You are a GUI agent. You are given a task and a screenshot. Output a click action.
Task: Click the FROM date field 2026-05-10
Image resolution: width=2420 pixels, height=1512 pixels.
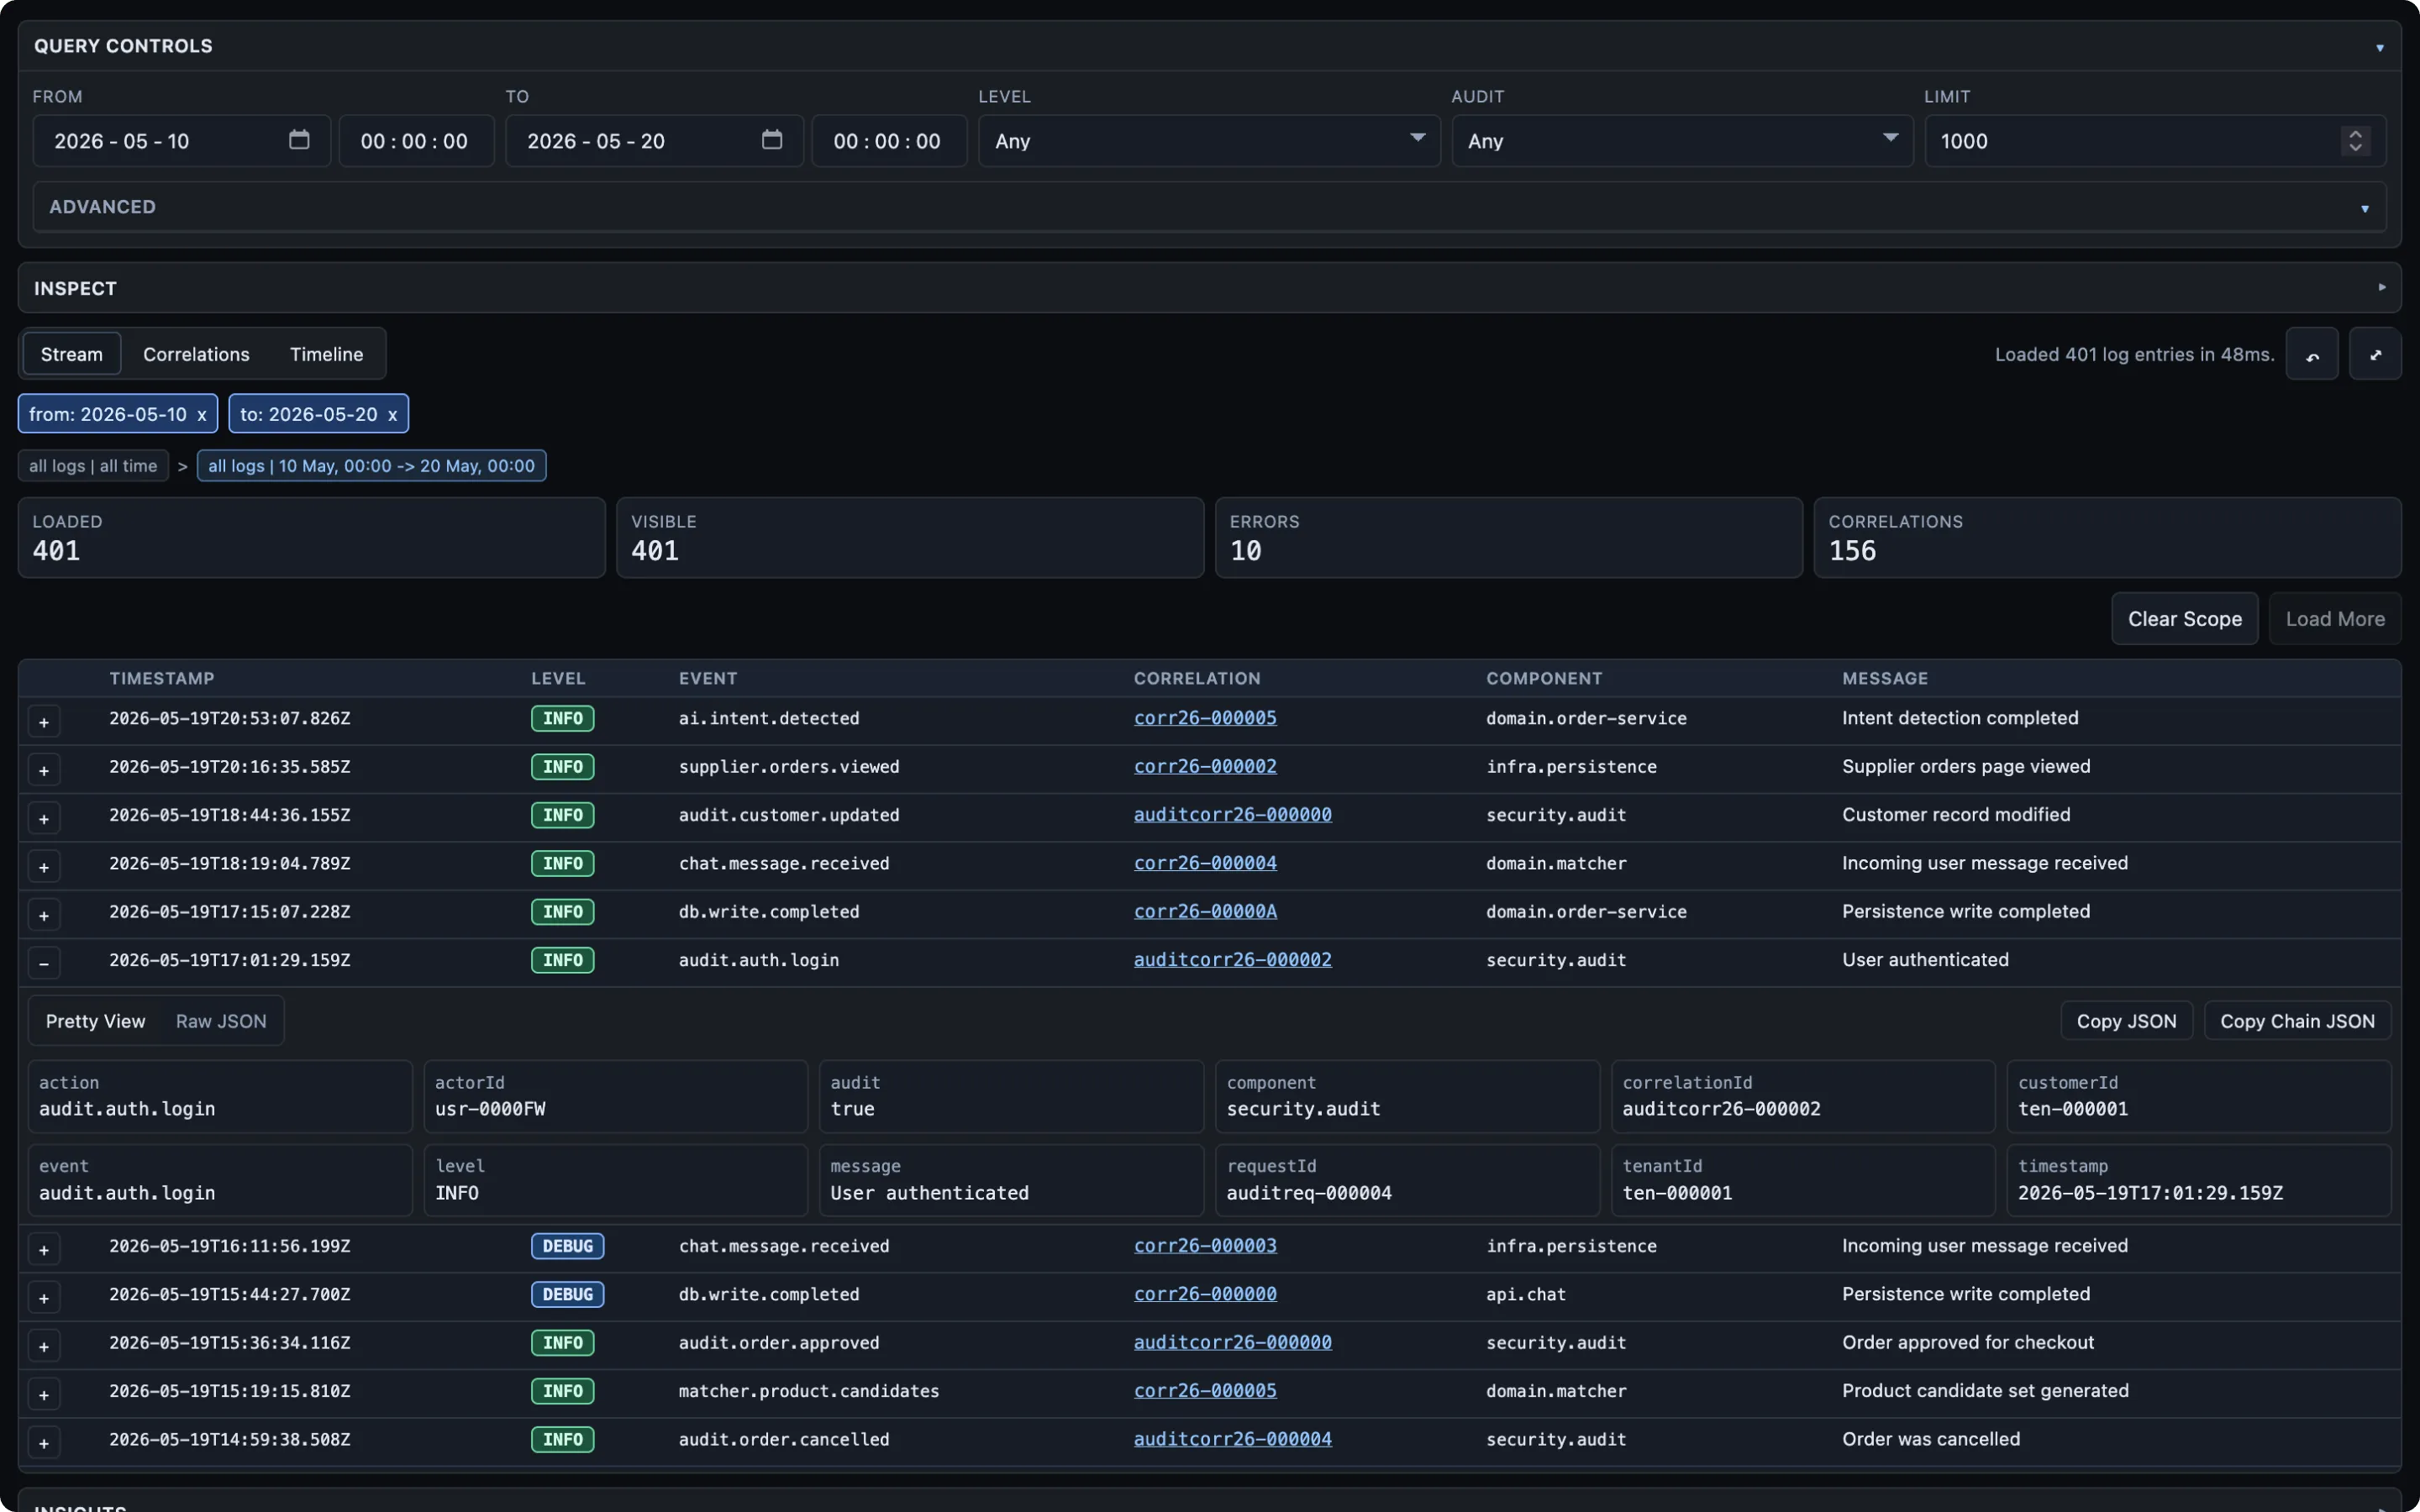182,141
